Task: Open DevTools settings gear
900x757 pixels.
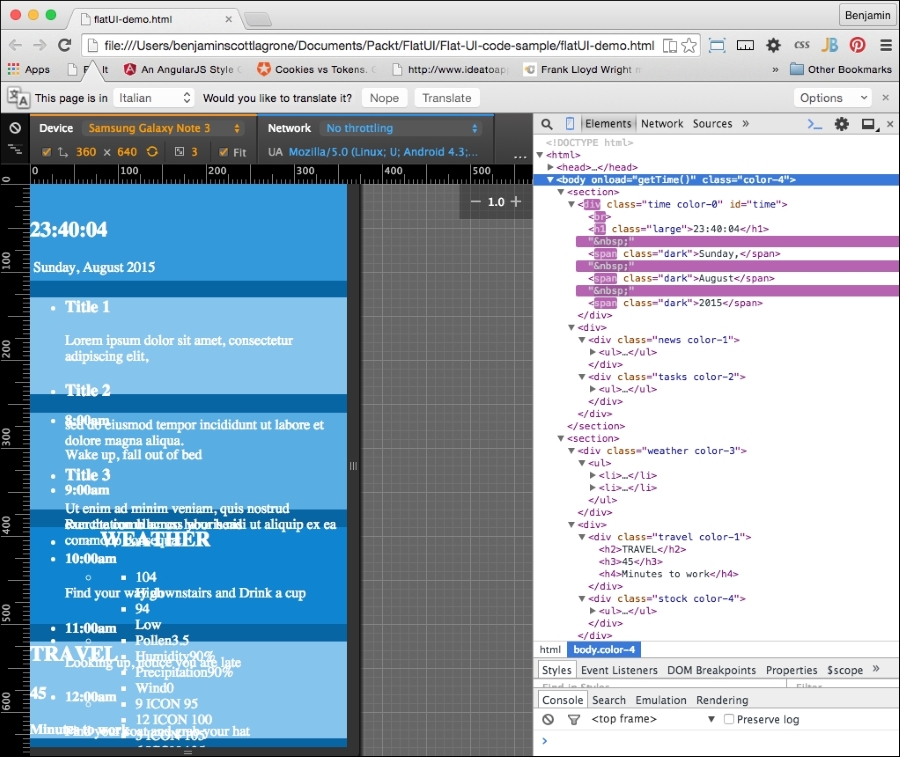Action: coord(841,124)
